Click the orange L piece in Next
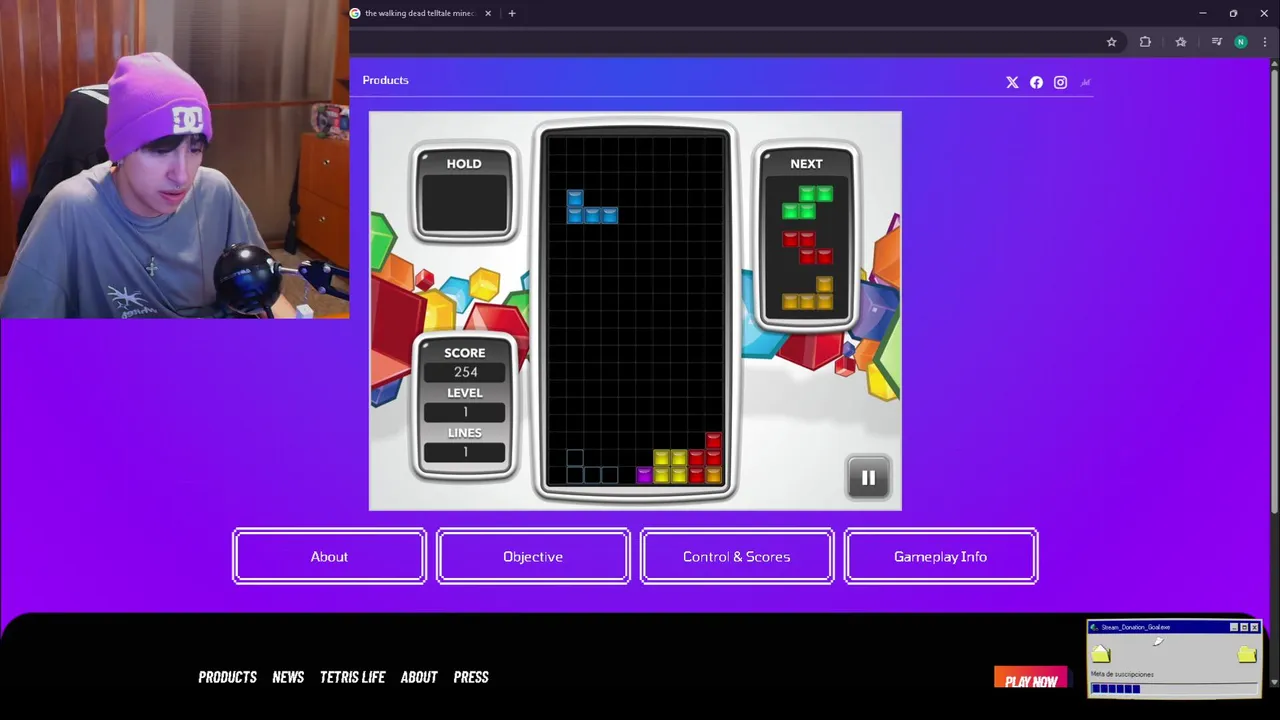 [x=807, y=293]
